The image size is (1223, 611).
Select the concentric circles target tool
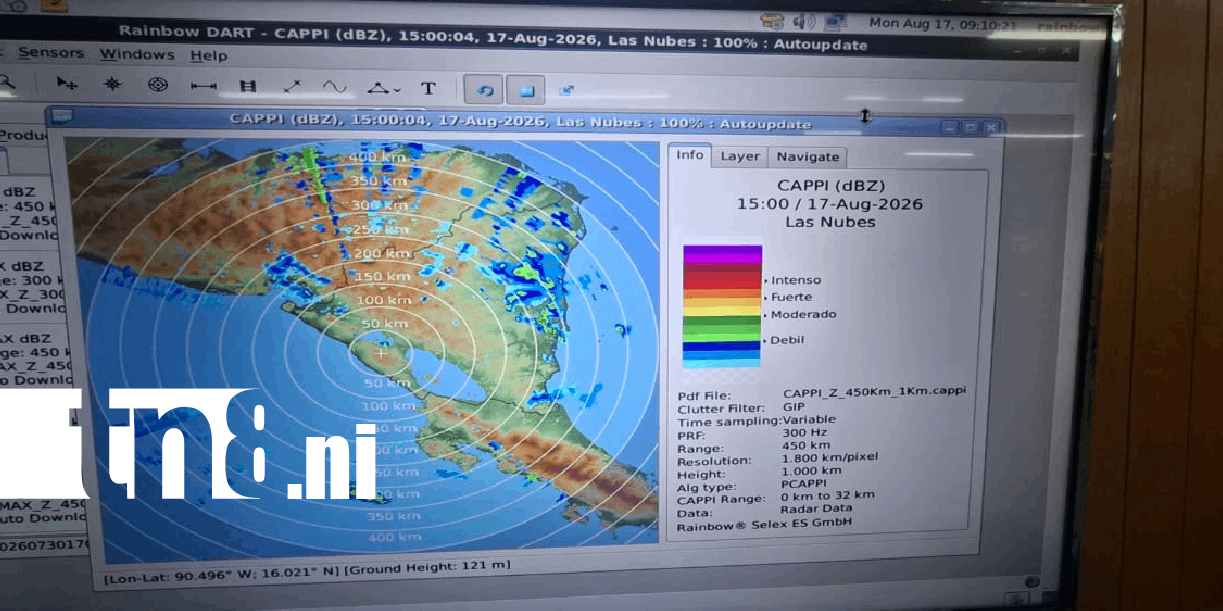(158, 85)
